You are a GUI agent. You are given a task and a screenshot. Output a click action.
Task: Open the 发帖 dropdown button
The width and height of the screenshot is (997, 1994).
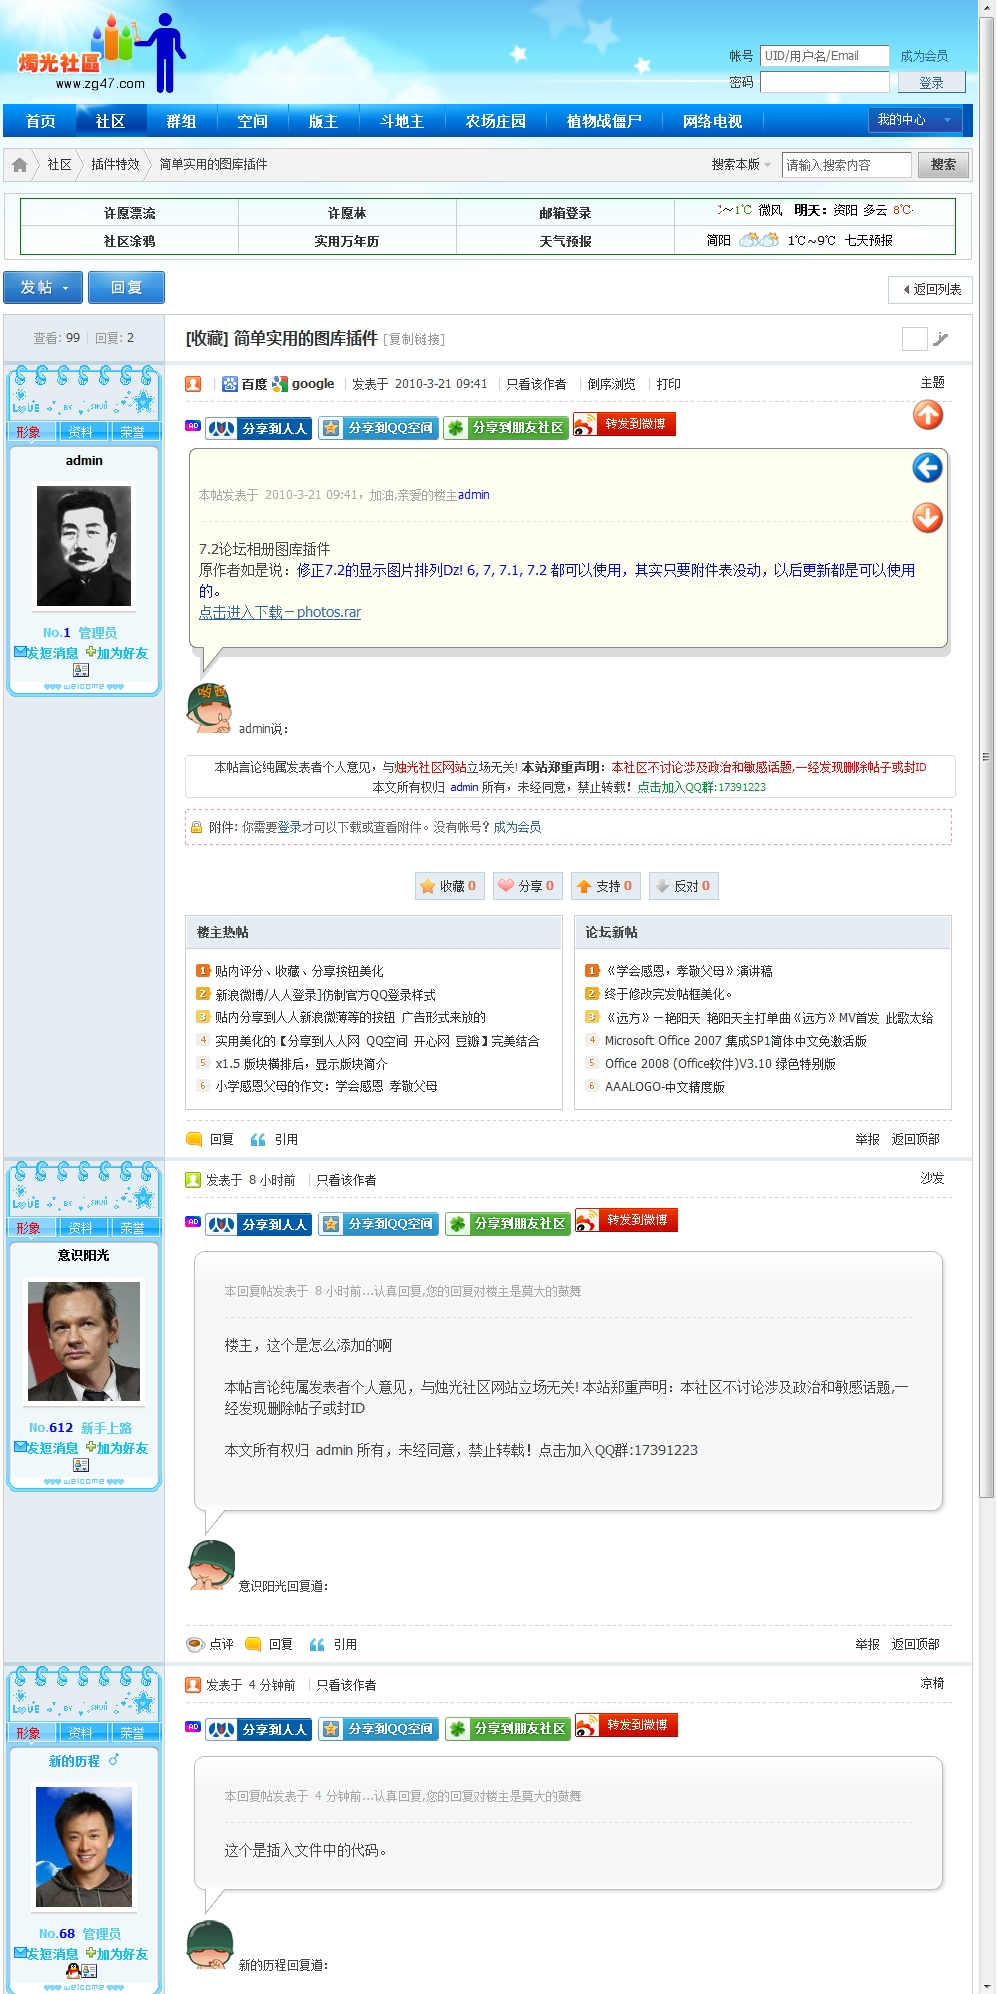[x=43, y=288]
